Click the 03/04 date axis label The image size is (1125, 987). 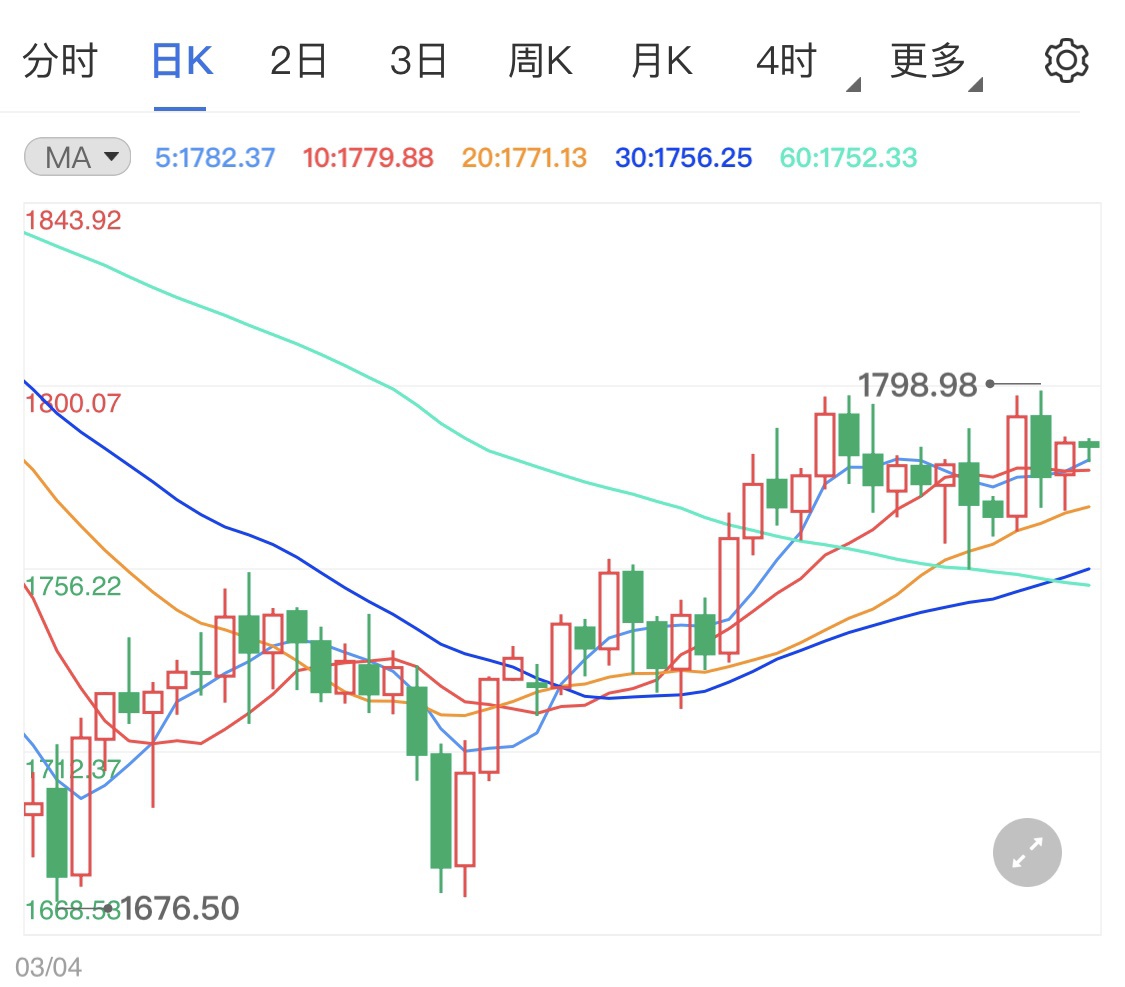pos(49,967)
